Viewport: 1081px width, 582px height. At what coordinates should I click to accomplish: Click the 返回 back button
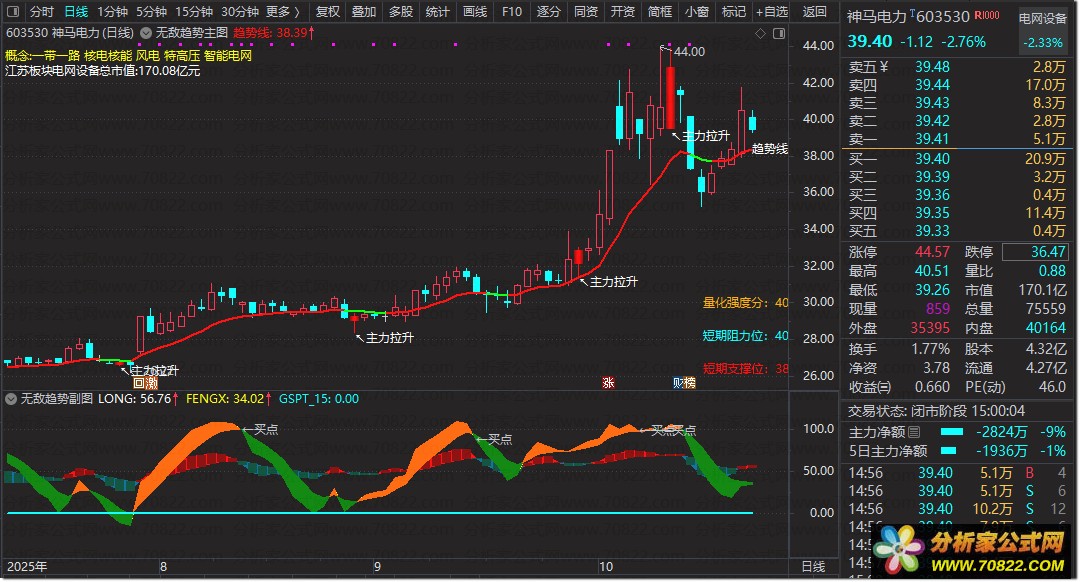[814, 12]
